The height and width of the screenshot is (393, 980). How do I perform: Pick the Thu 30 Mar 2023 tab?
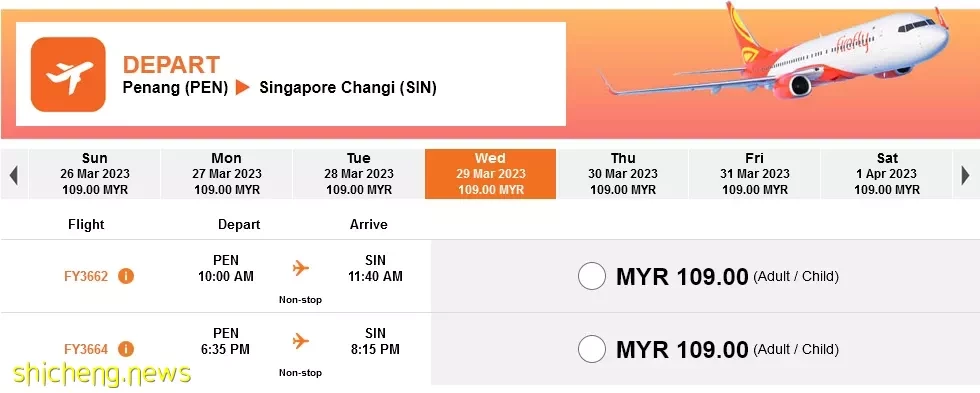click(x=622, y=174)
